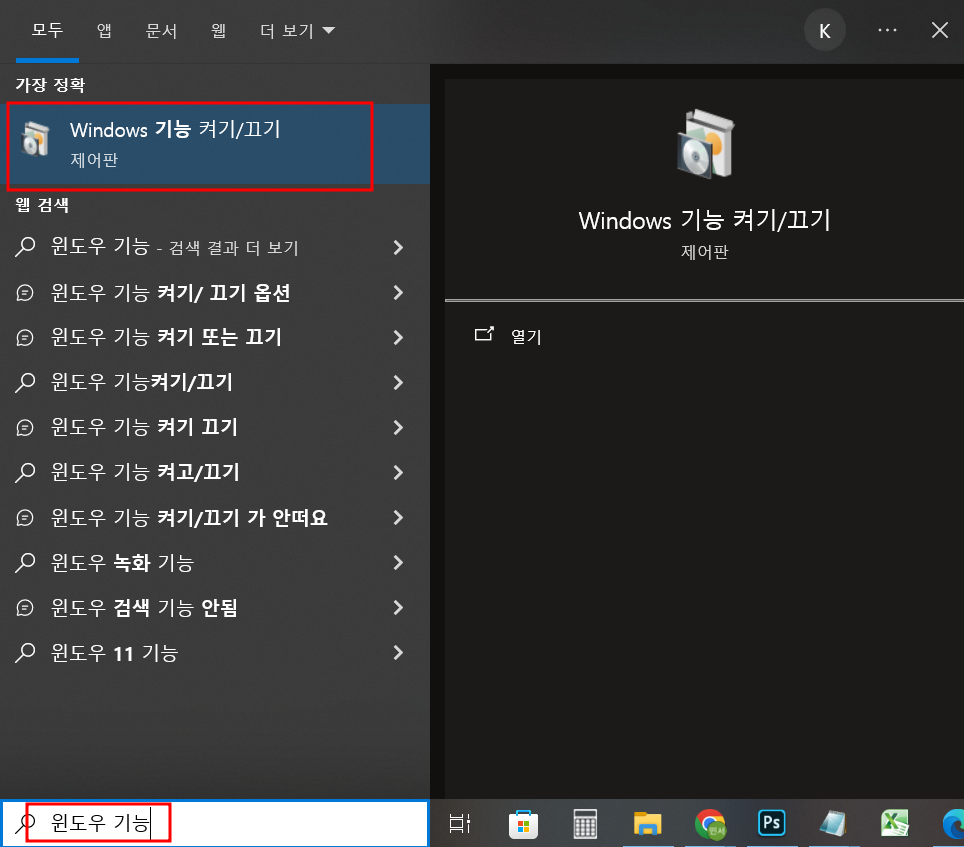The width and height of the screenshot is (964, 847).
Task: Open the three-dot options menu
Action: click(x=887, y=30)
